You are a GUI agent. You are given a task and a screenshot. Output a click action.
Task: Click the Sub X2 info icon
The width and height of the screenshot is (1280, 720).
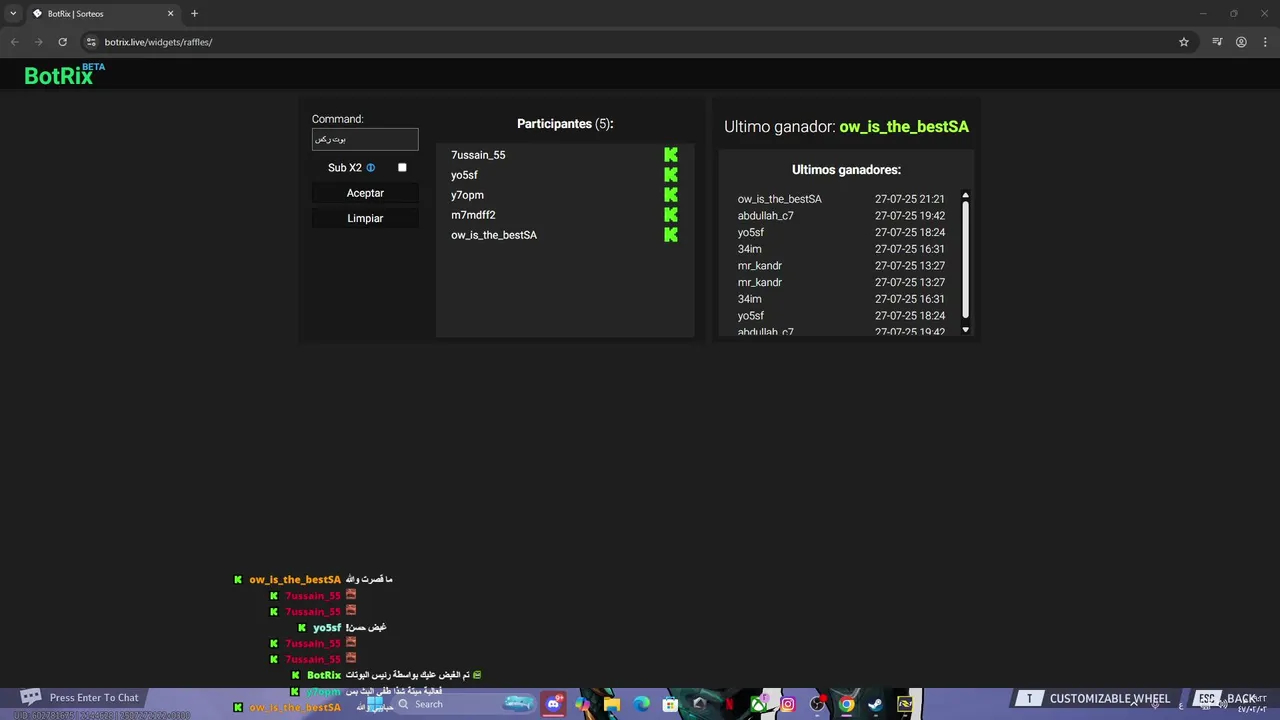[x=370, y=168]
